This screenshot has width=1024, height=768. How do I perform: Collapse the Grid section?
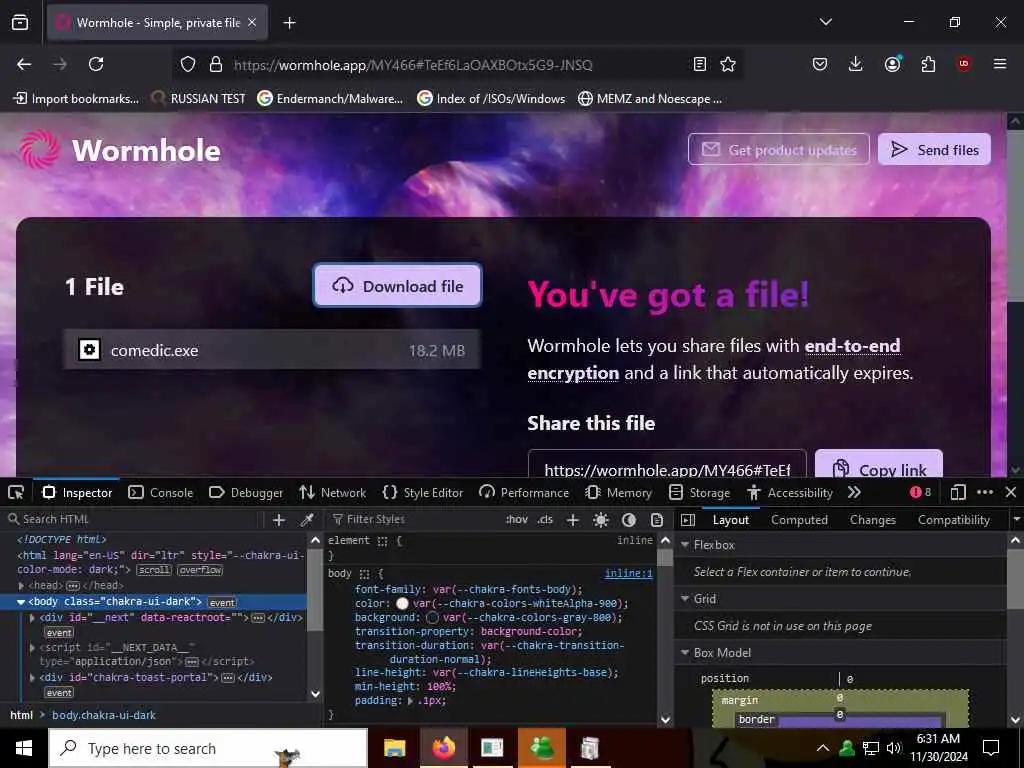click(685, 599)
